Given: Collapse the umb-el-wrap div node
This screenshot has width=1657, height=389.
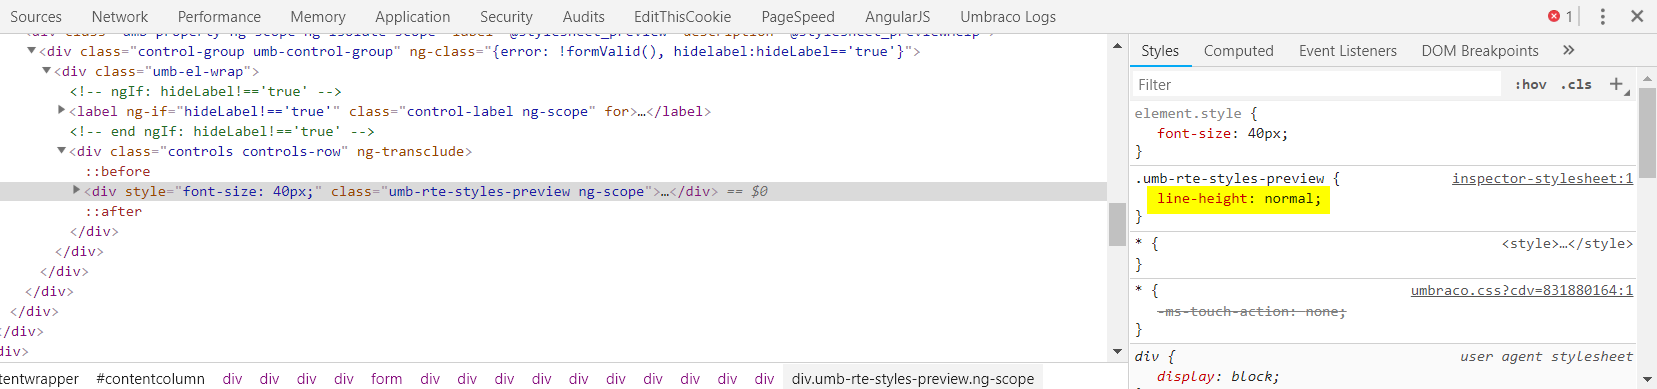Looking at the screenshot, I should [46, 71].
